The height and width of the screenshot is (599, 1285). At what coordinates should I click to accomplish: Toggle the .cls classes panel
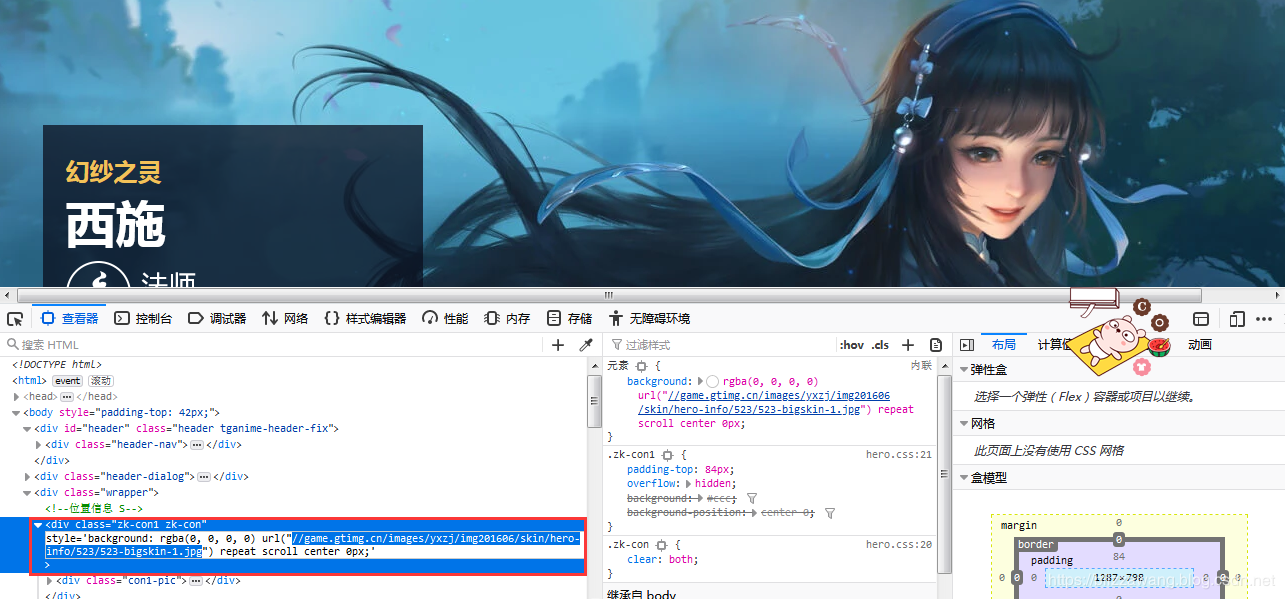click(880, 345)
